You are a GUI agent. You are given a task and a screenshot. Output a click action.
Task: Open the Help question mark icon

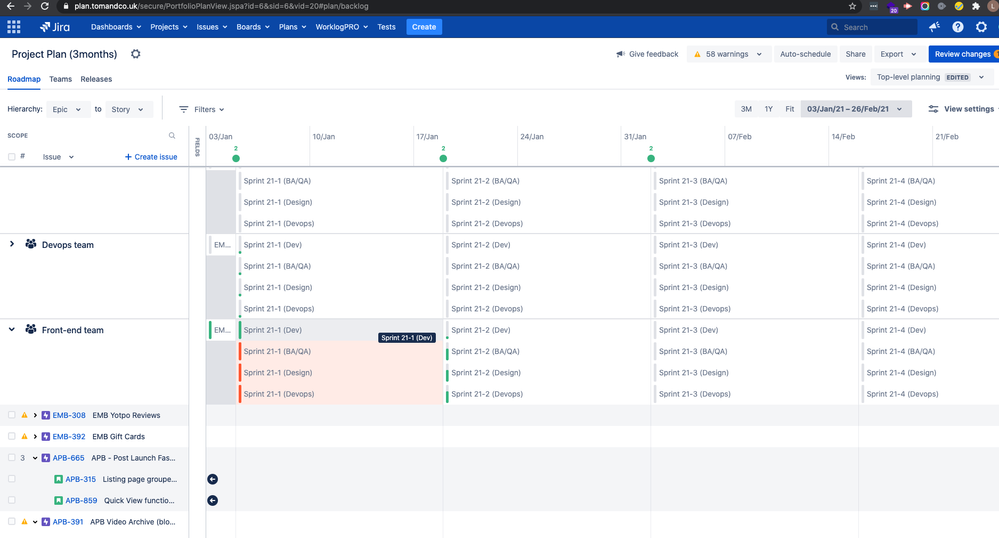click(x=958, y=27)
